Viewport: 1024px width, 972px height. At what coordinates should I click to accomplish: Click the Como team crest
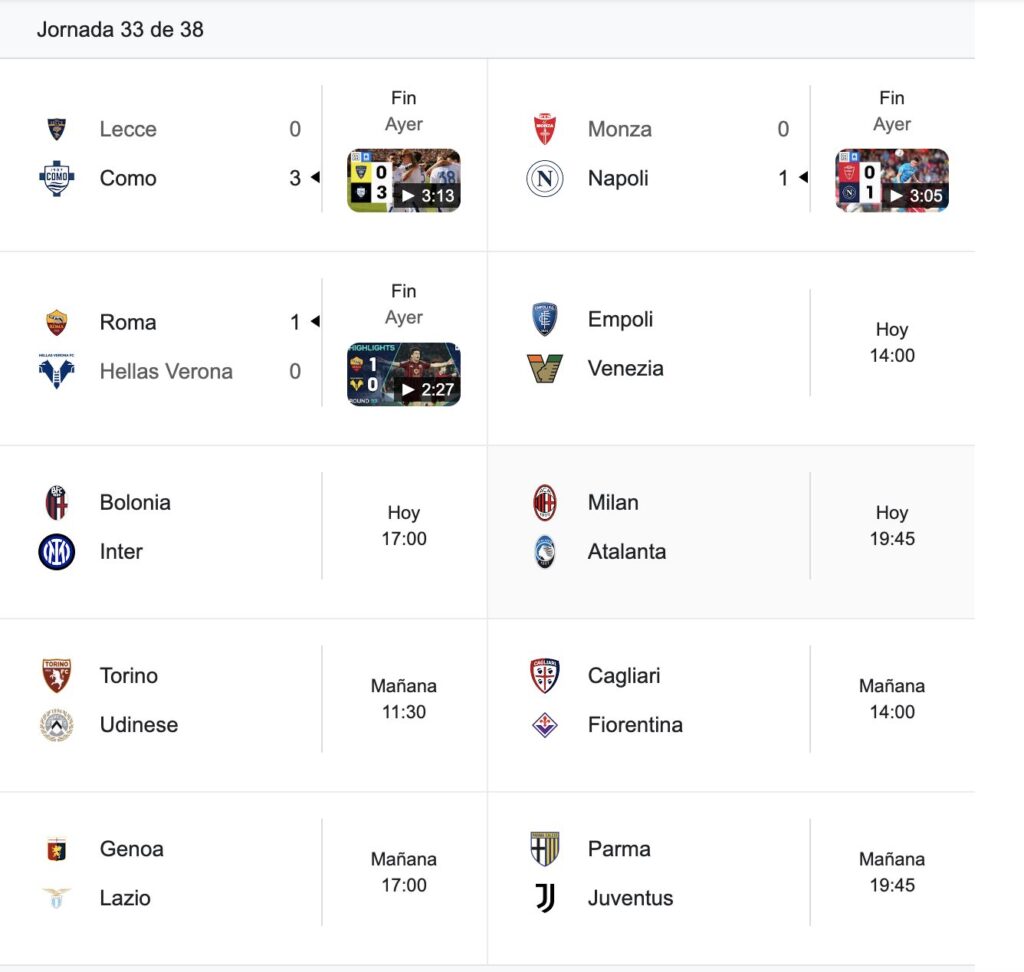click(x=57, y=178)
